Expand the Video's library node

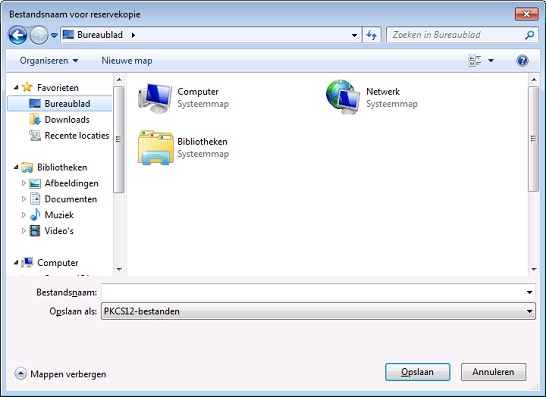point(23,231)
